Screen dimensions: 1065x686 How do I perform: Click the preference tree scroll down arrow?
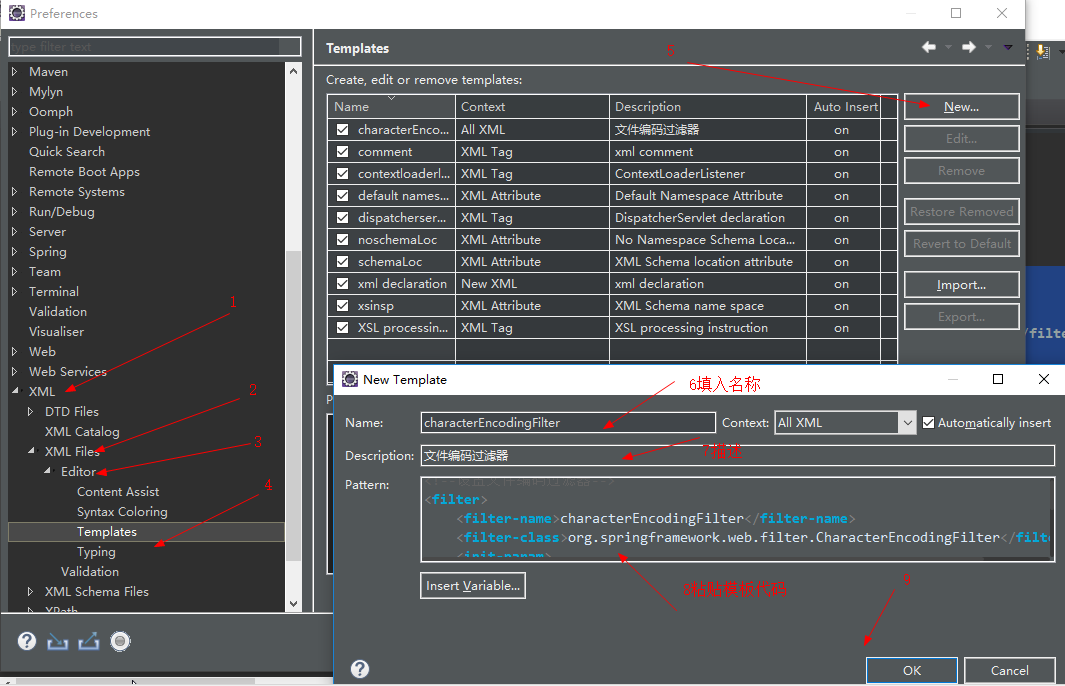click(x=293, y=603)
